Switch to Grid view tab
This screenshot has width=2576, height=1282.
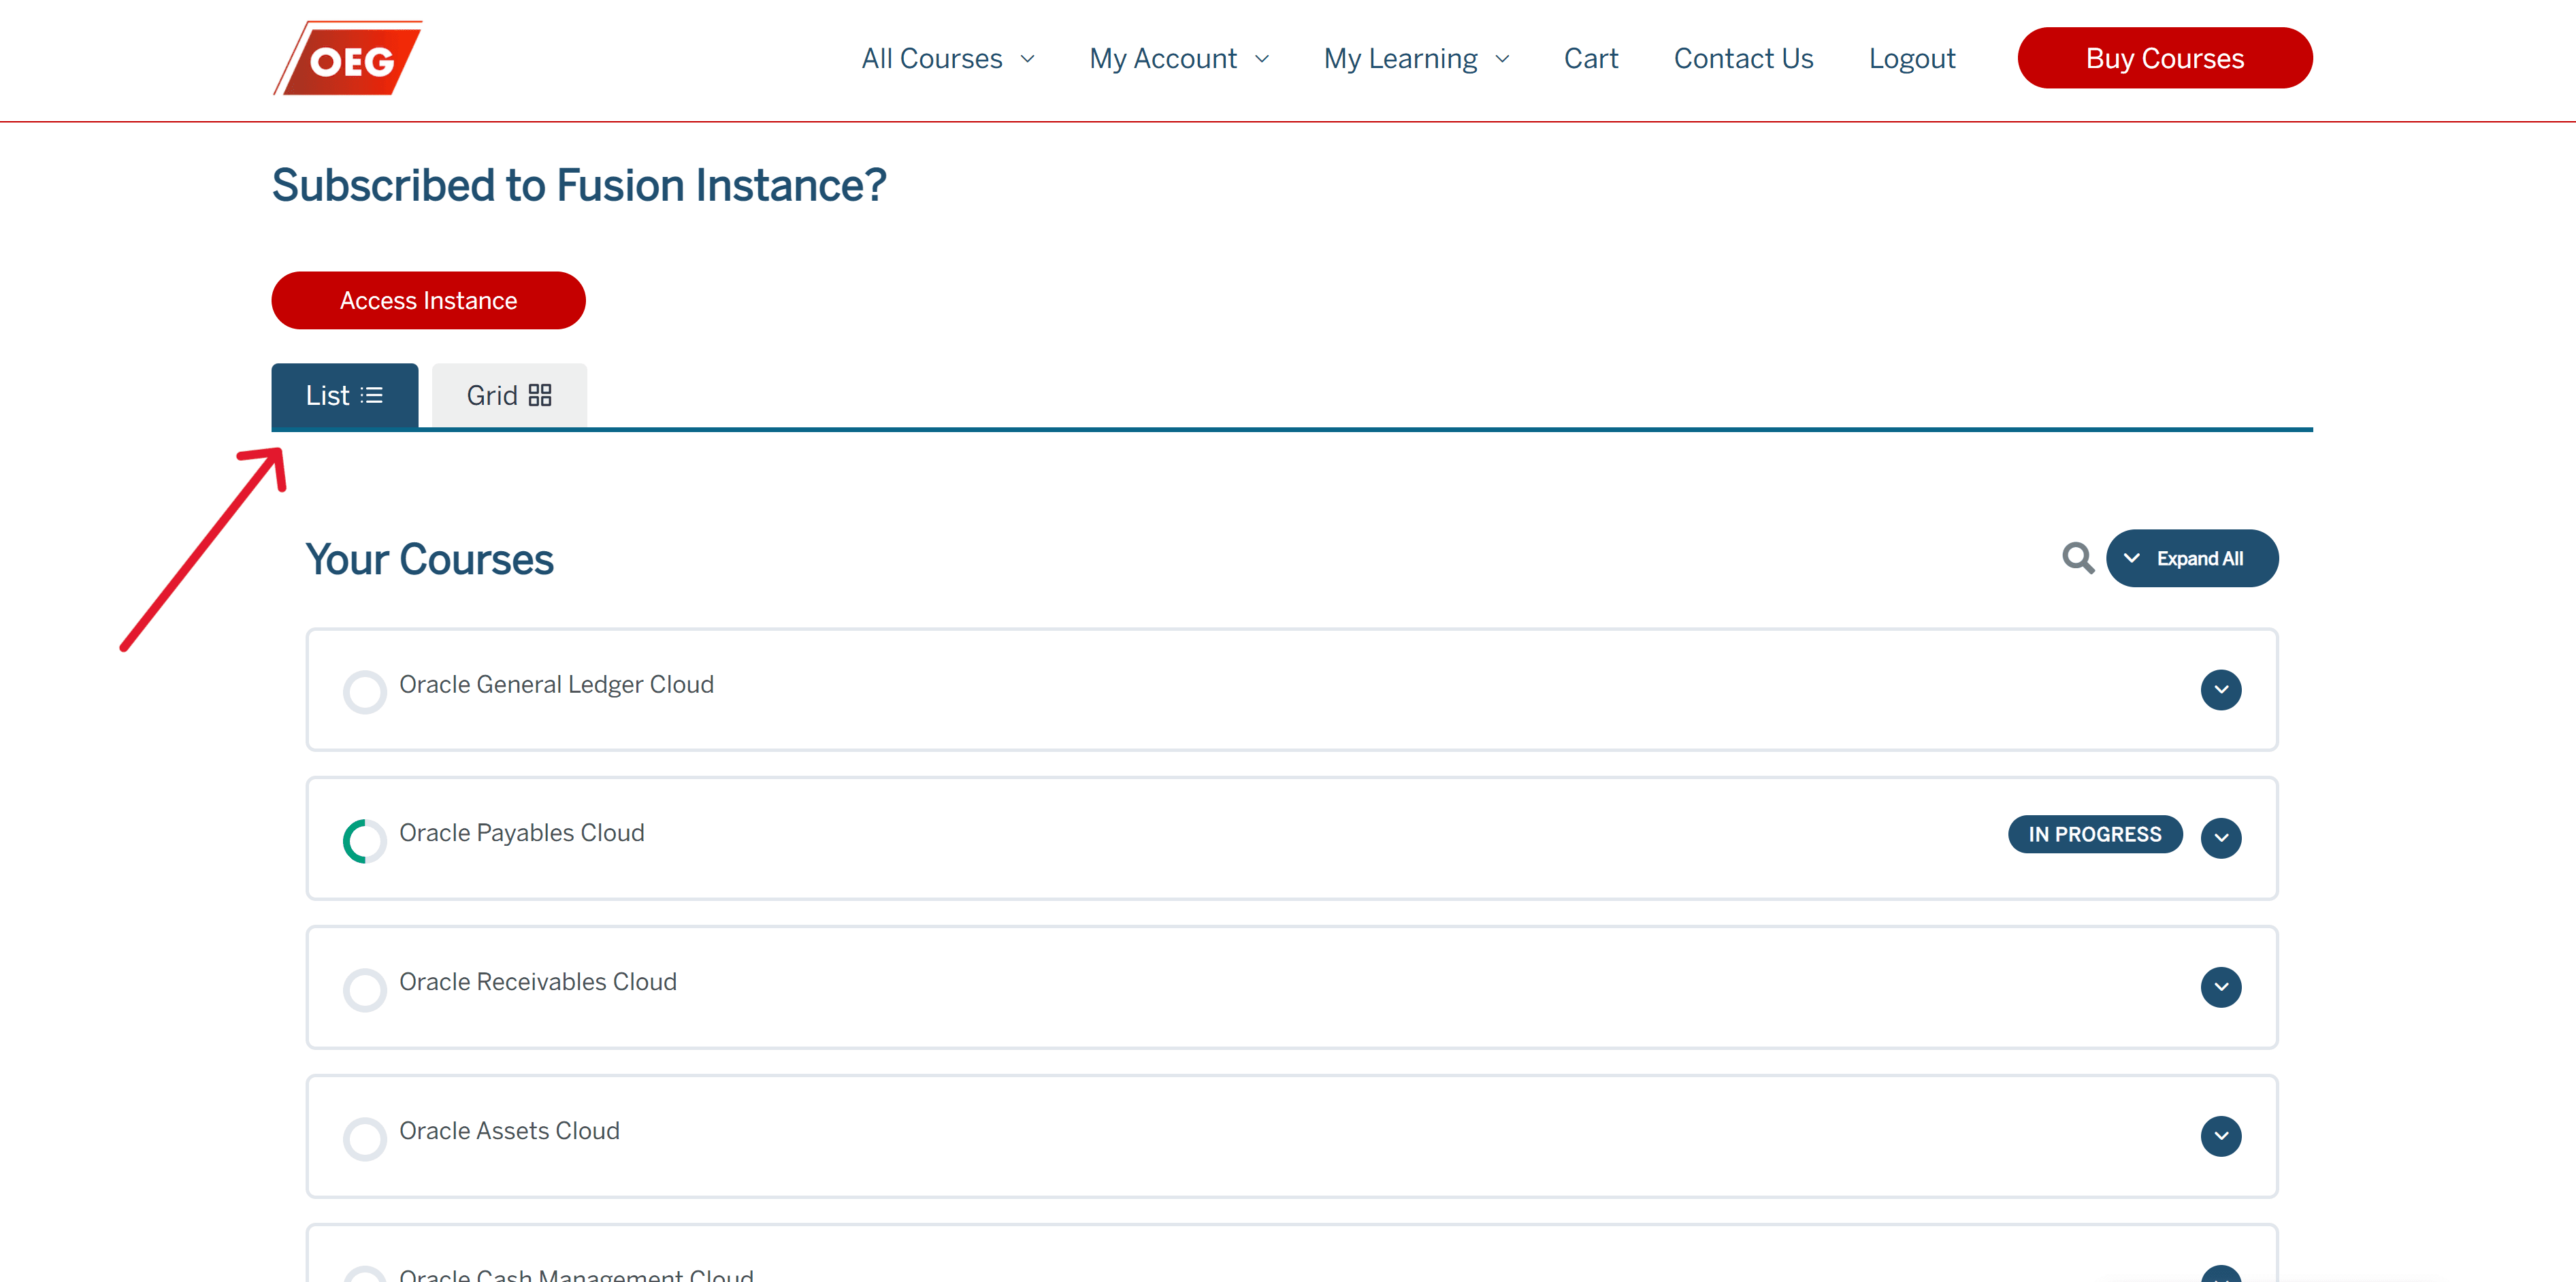[508, 396]
